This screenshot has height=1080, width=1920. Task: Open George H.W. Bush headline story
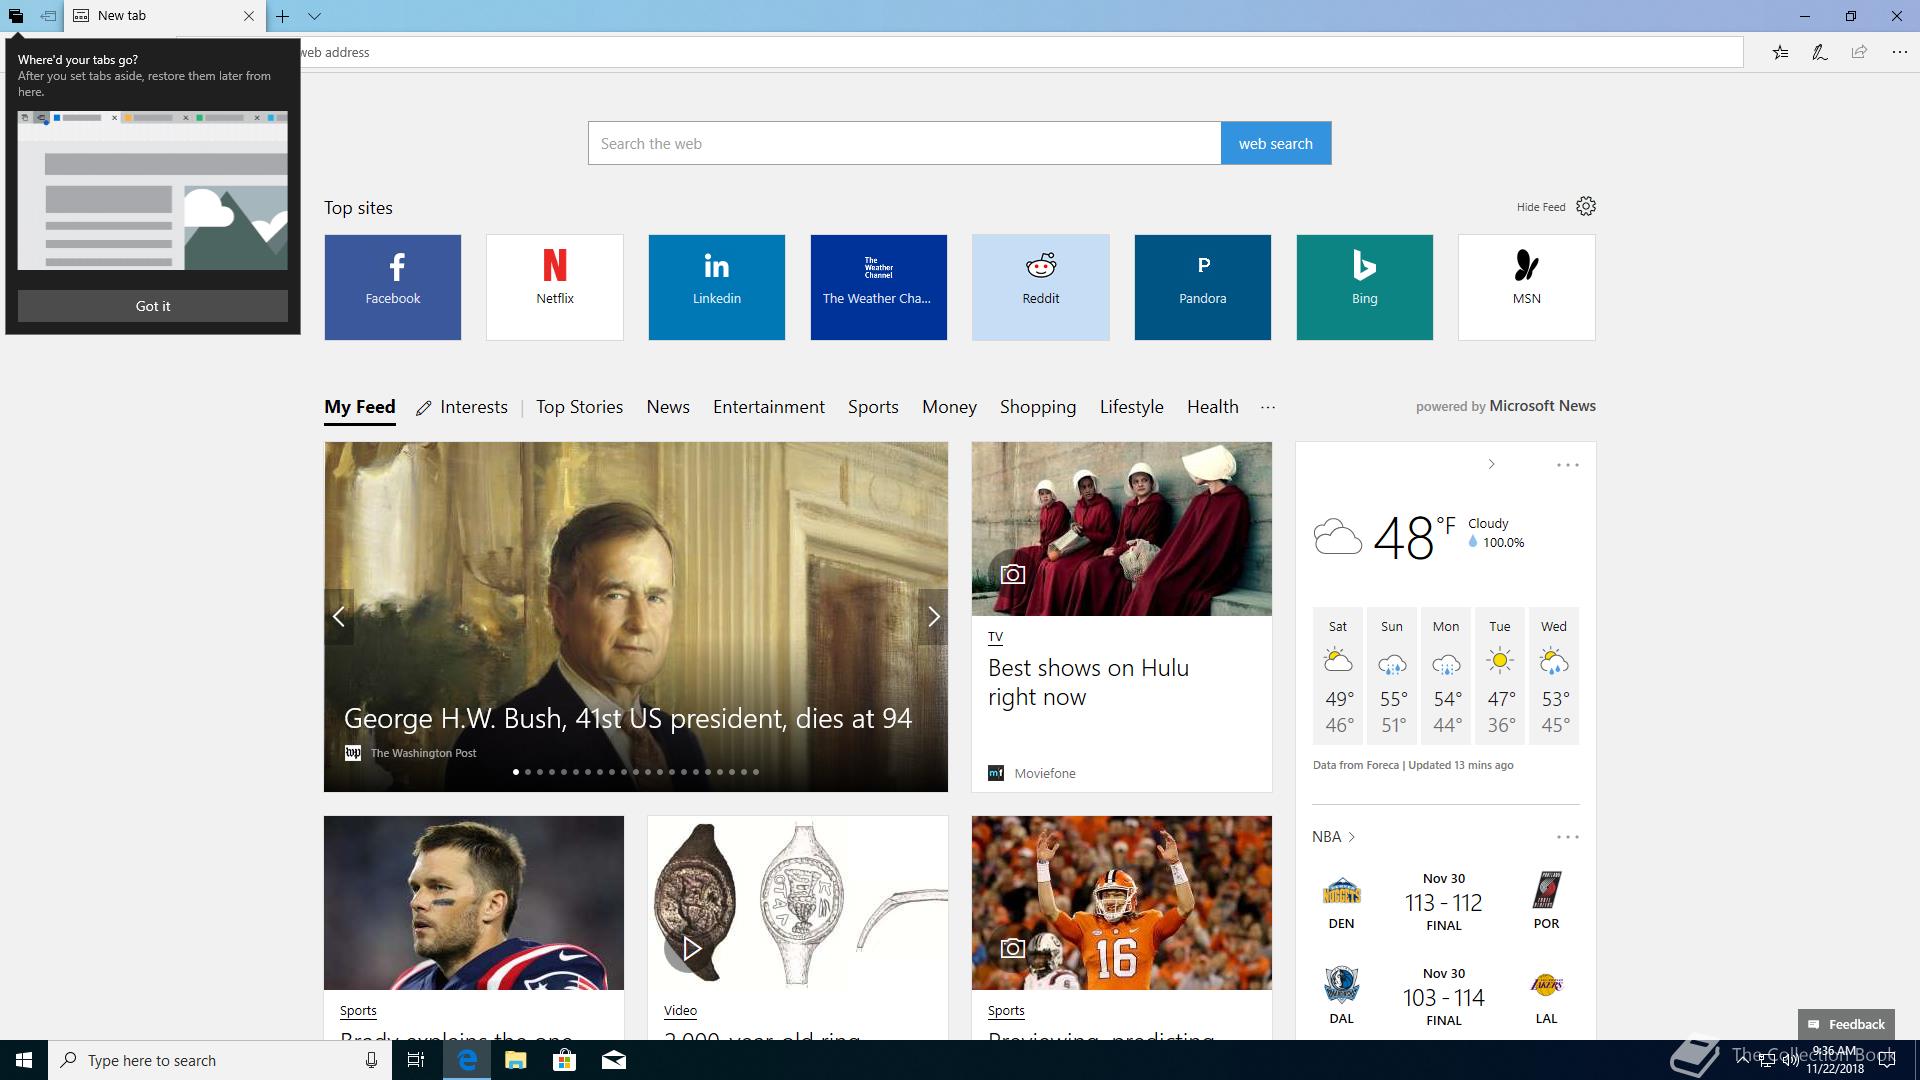(x=628, y=718)
